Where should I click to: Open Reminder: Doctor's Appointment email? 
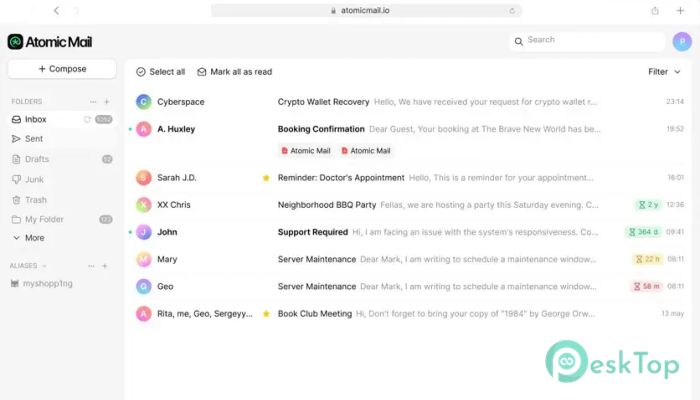(x=409, y=178)
